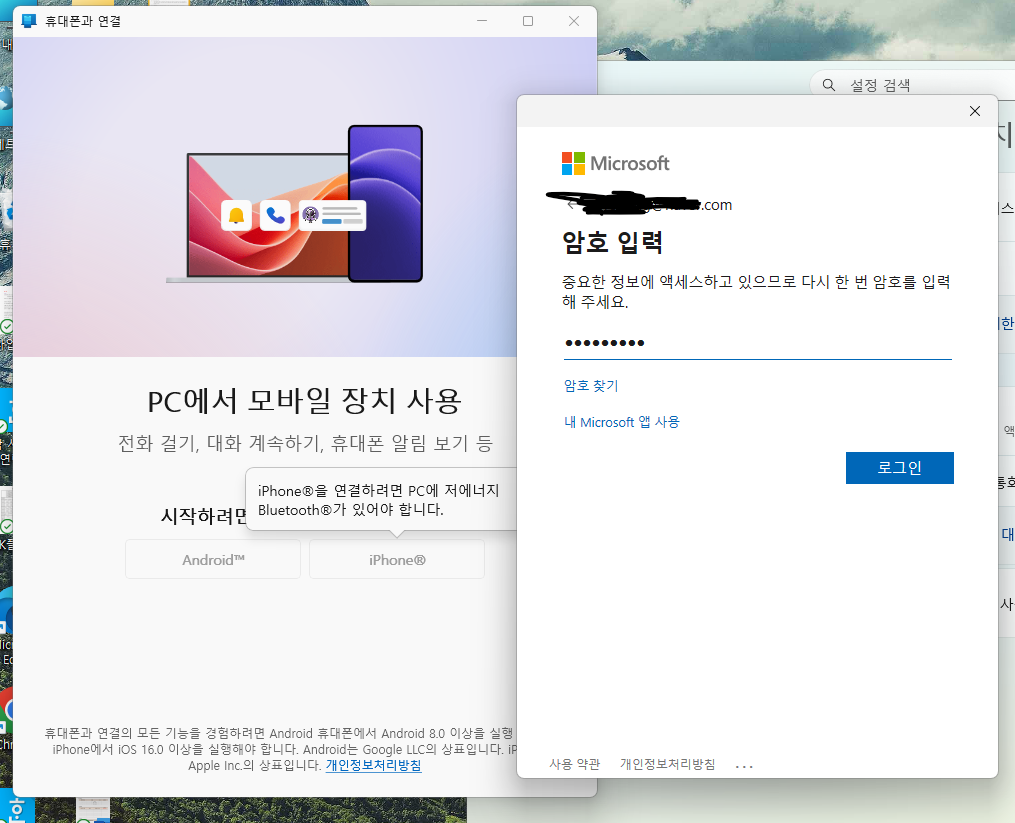1015x823 pixels.
Task: Click the password input field
Action: tap(757, 343)
